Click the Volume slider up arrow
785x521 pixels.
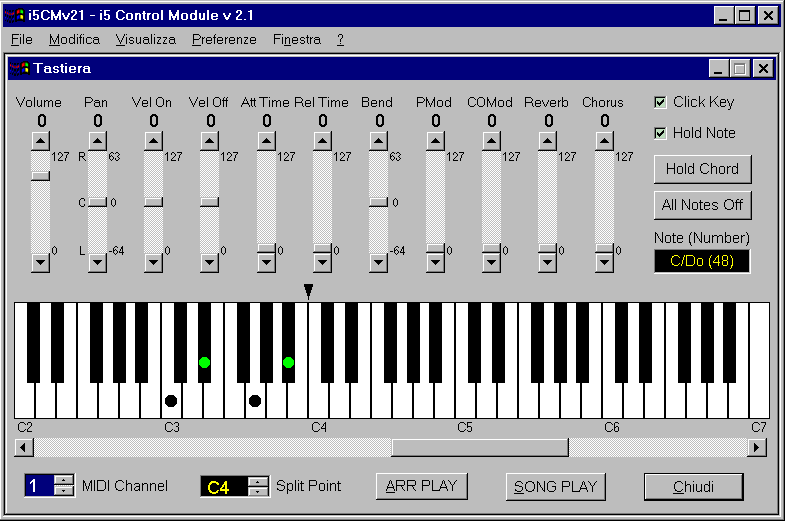tap(40, 141)
